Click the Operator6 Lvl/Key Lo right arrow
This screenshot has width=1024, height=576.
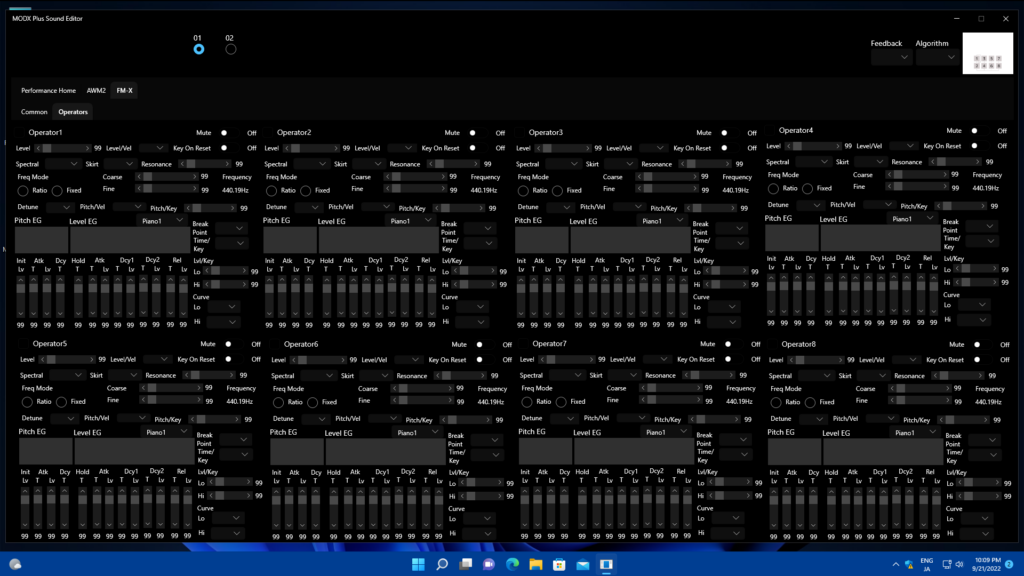[502, 483]
